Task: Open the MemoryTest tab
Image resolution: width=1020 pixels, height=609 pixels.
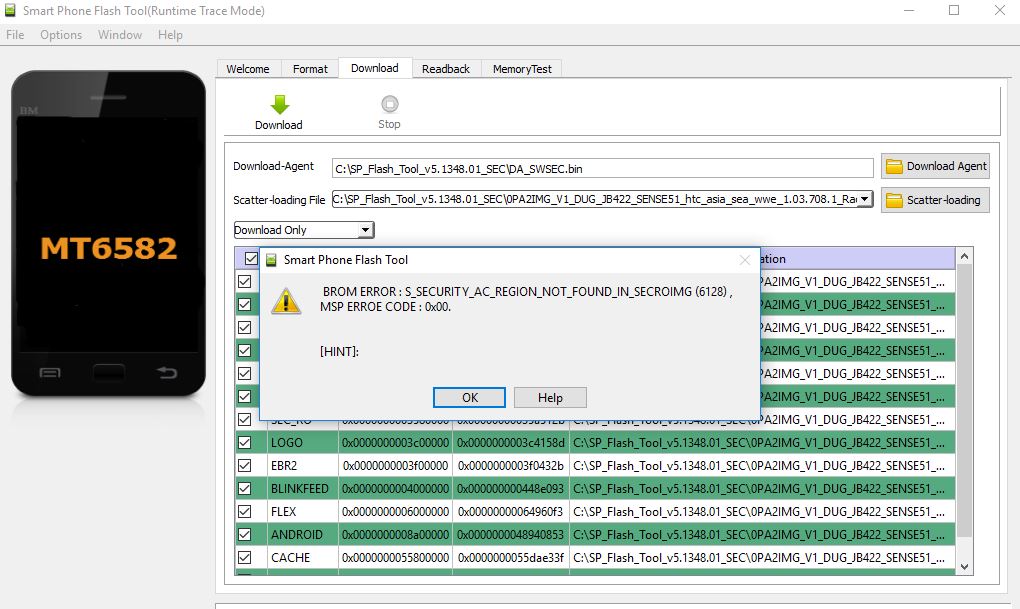Action: coord(522,69)
